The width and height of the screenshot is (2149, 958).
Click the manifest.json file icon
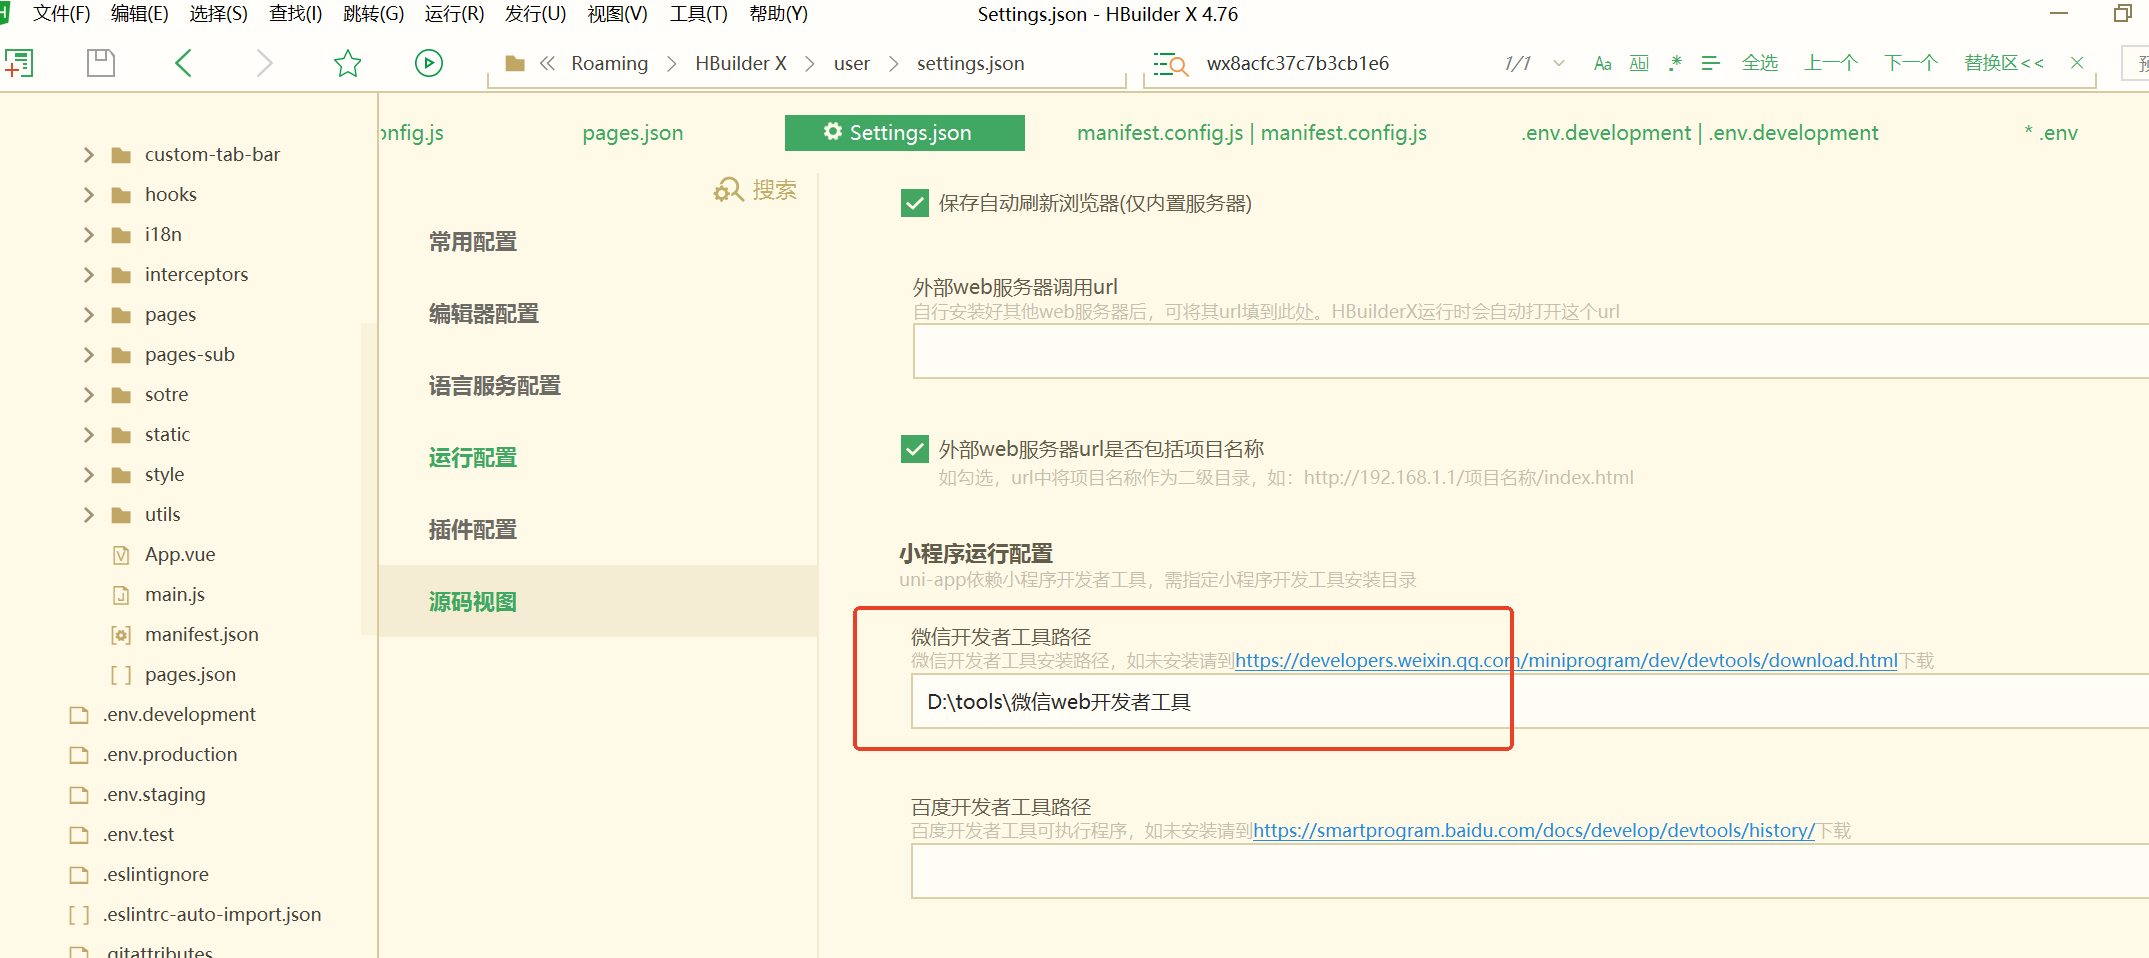pos(121,635)
